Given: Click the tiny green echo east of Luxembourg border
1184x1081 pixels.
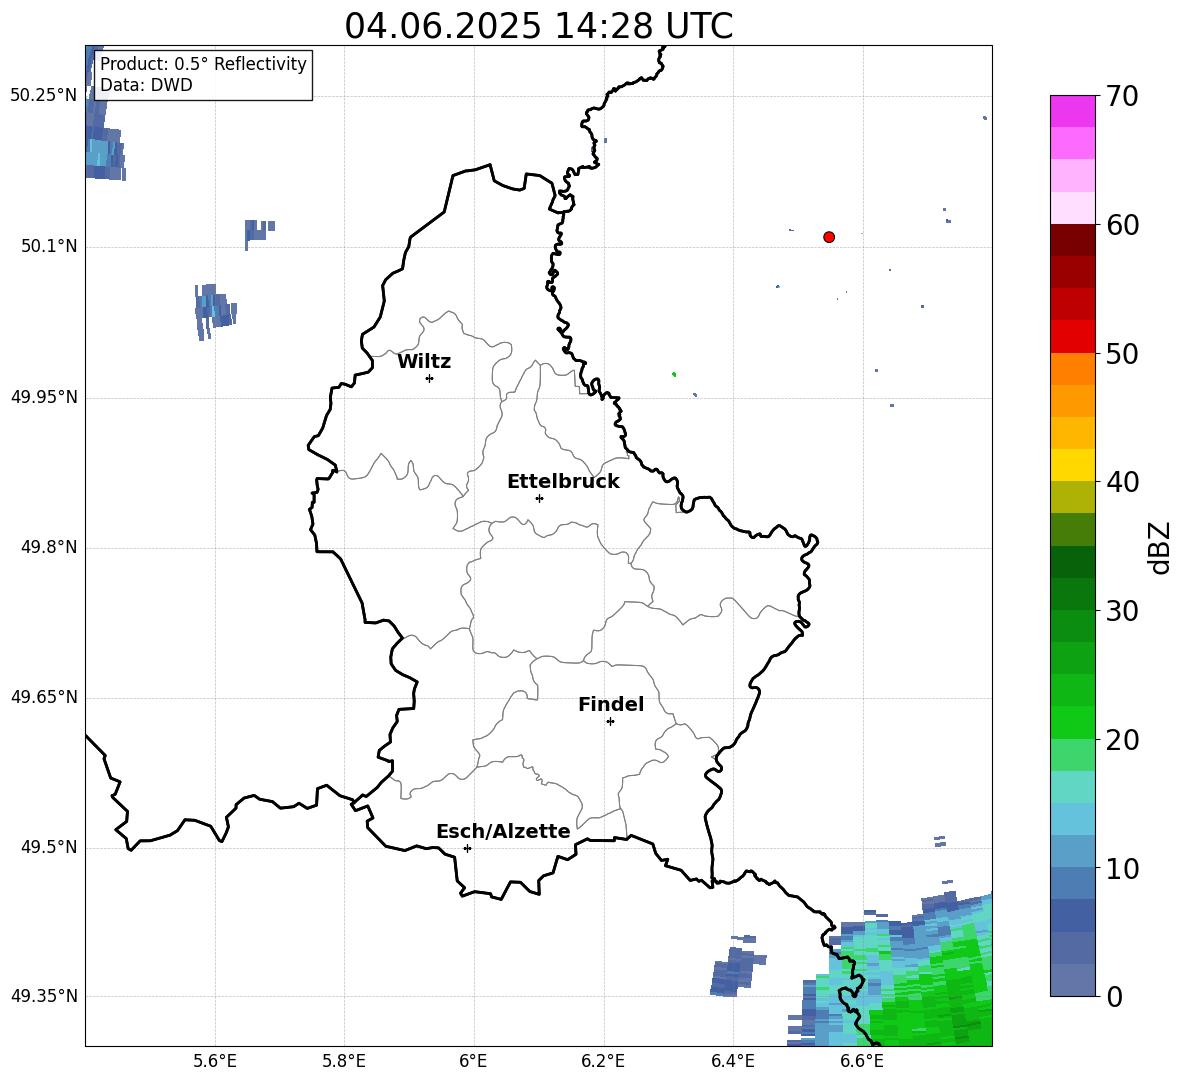Looking at the screenshot, I should pyautogui.click(x=674, y=374).
